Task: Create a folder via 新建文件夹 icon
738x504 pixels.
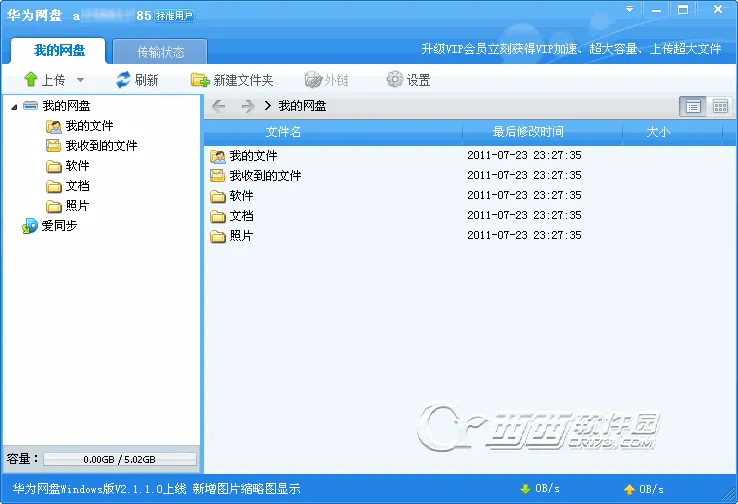Action: coord(200,80)
